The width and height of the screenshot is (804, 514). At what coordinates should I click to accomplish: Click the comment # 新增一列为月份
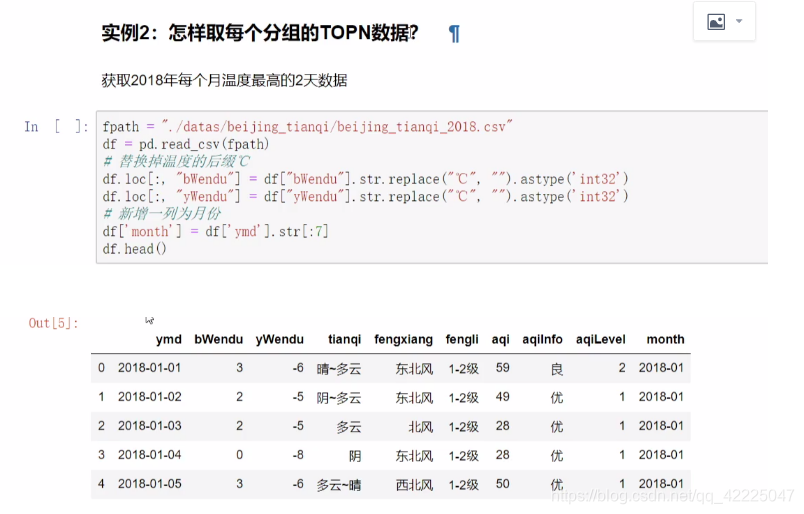163,214
